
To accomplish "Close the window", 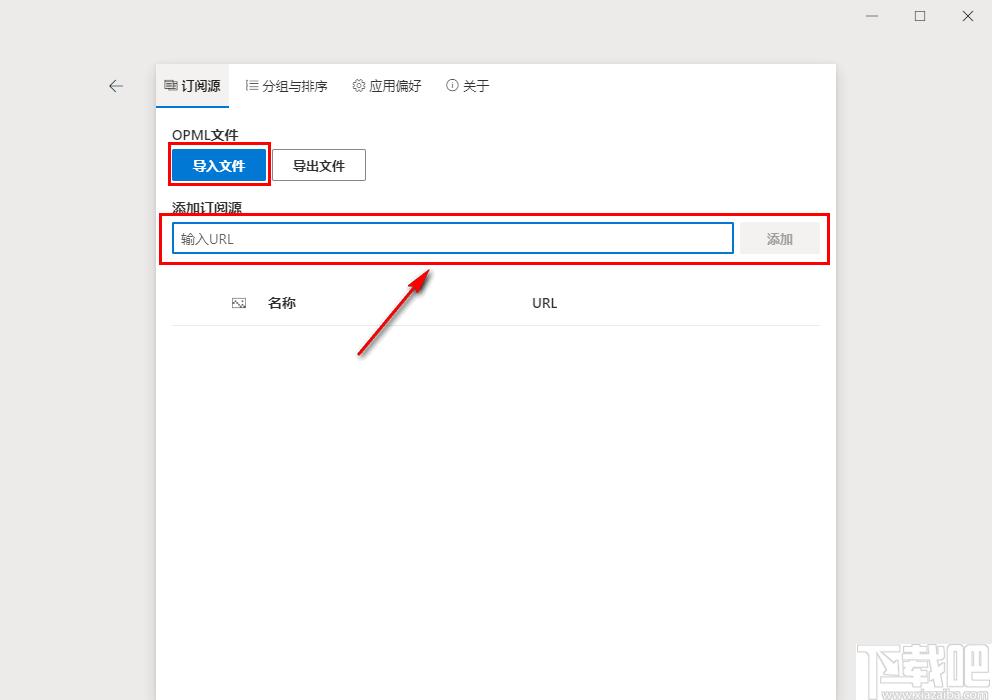I will coord(968,16).
